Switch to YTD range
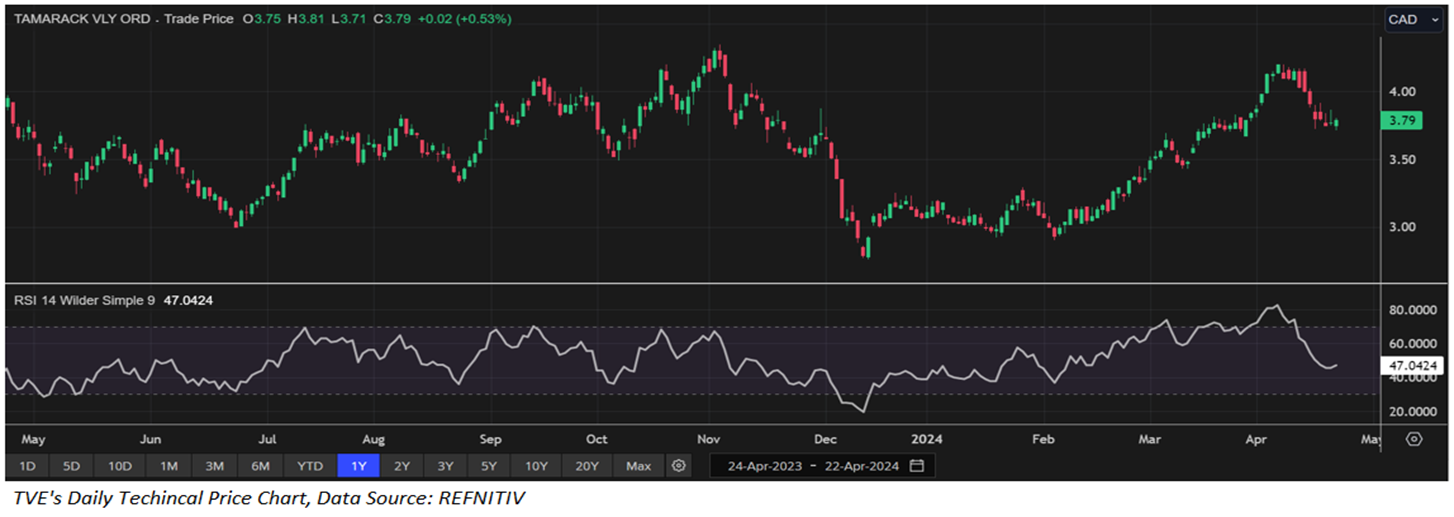 [310, 466]
